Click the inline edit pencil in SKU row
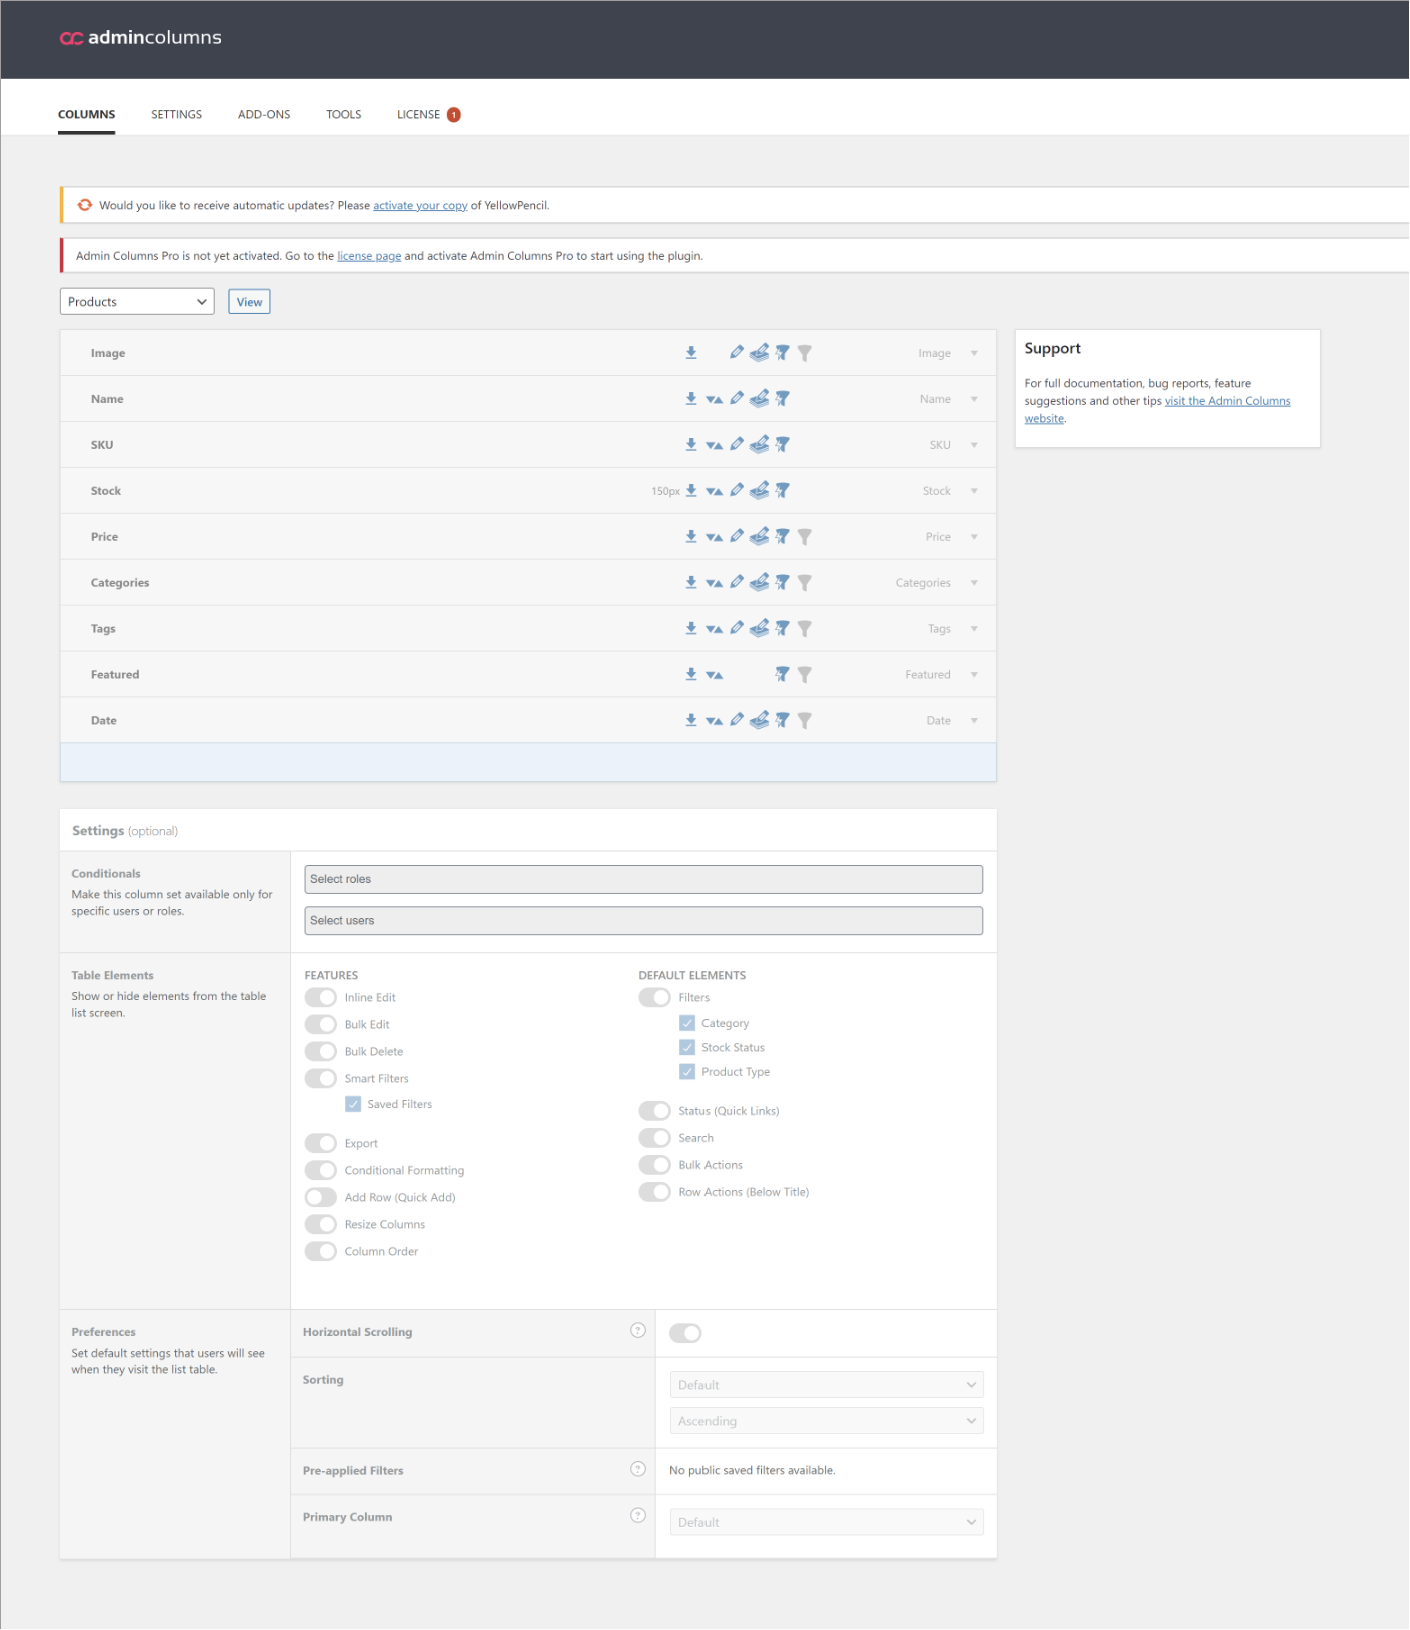This screenshot has height=1630, width=1410. (737, 444)
